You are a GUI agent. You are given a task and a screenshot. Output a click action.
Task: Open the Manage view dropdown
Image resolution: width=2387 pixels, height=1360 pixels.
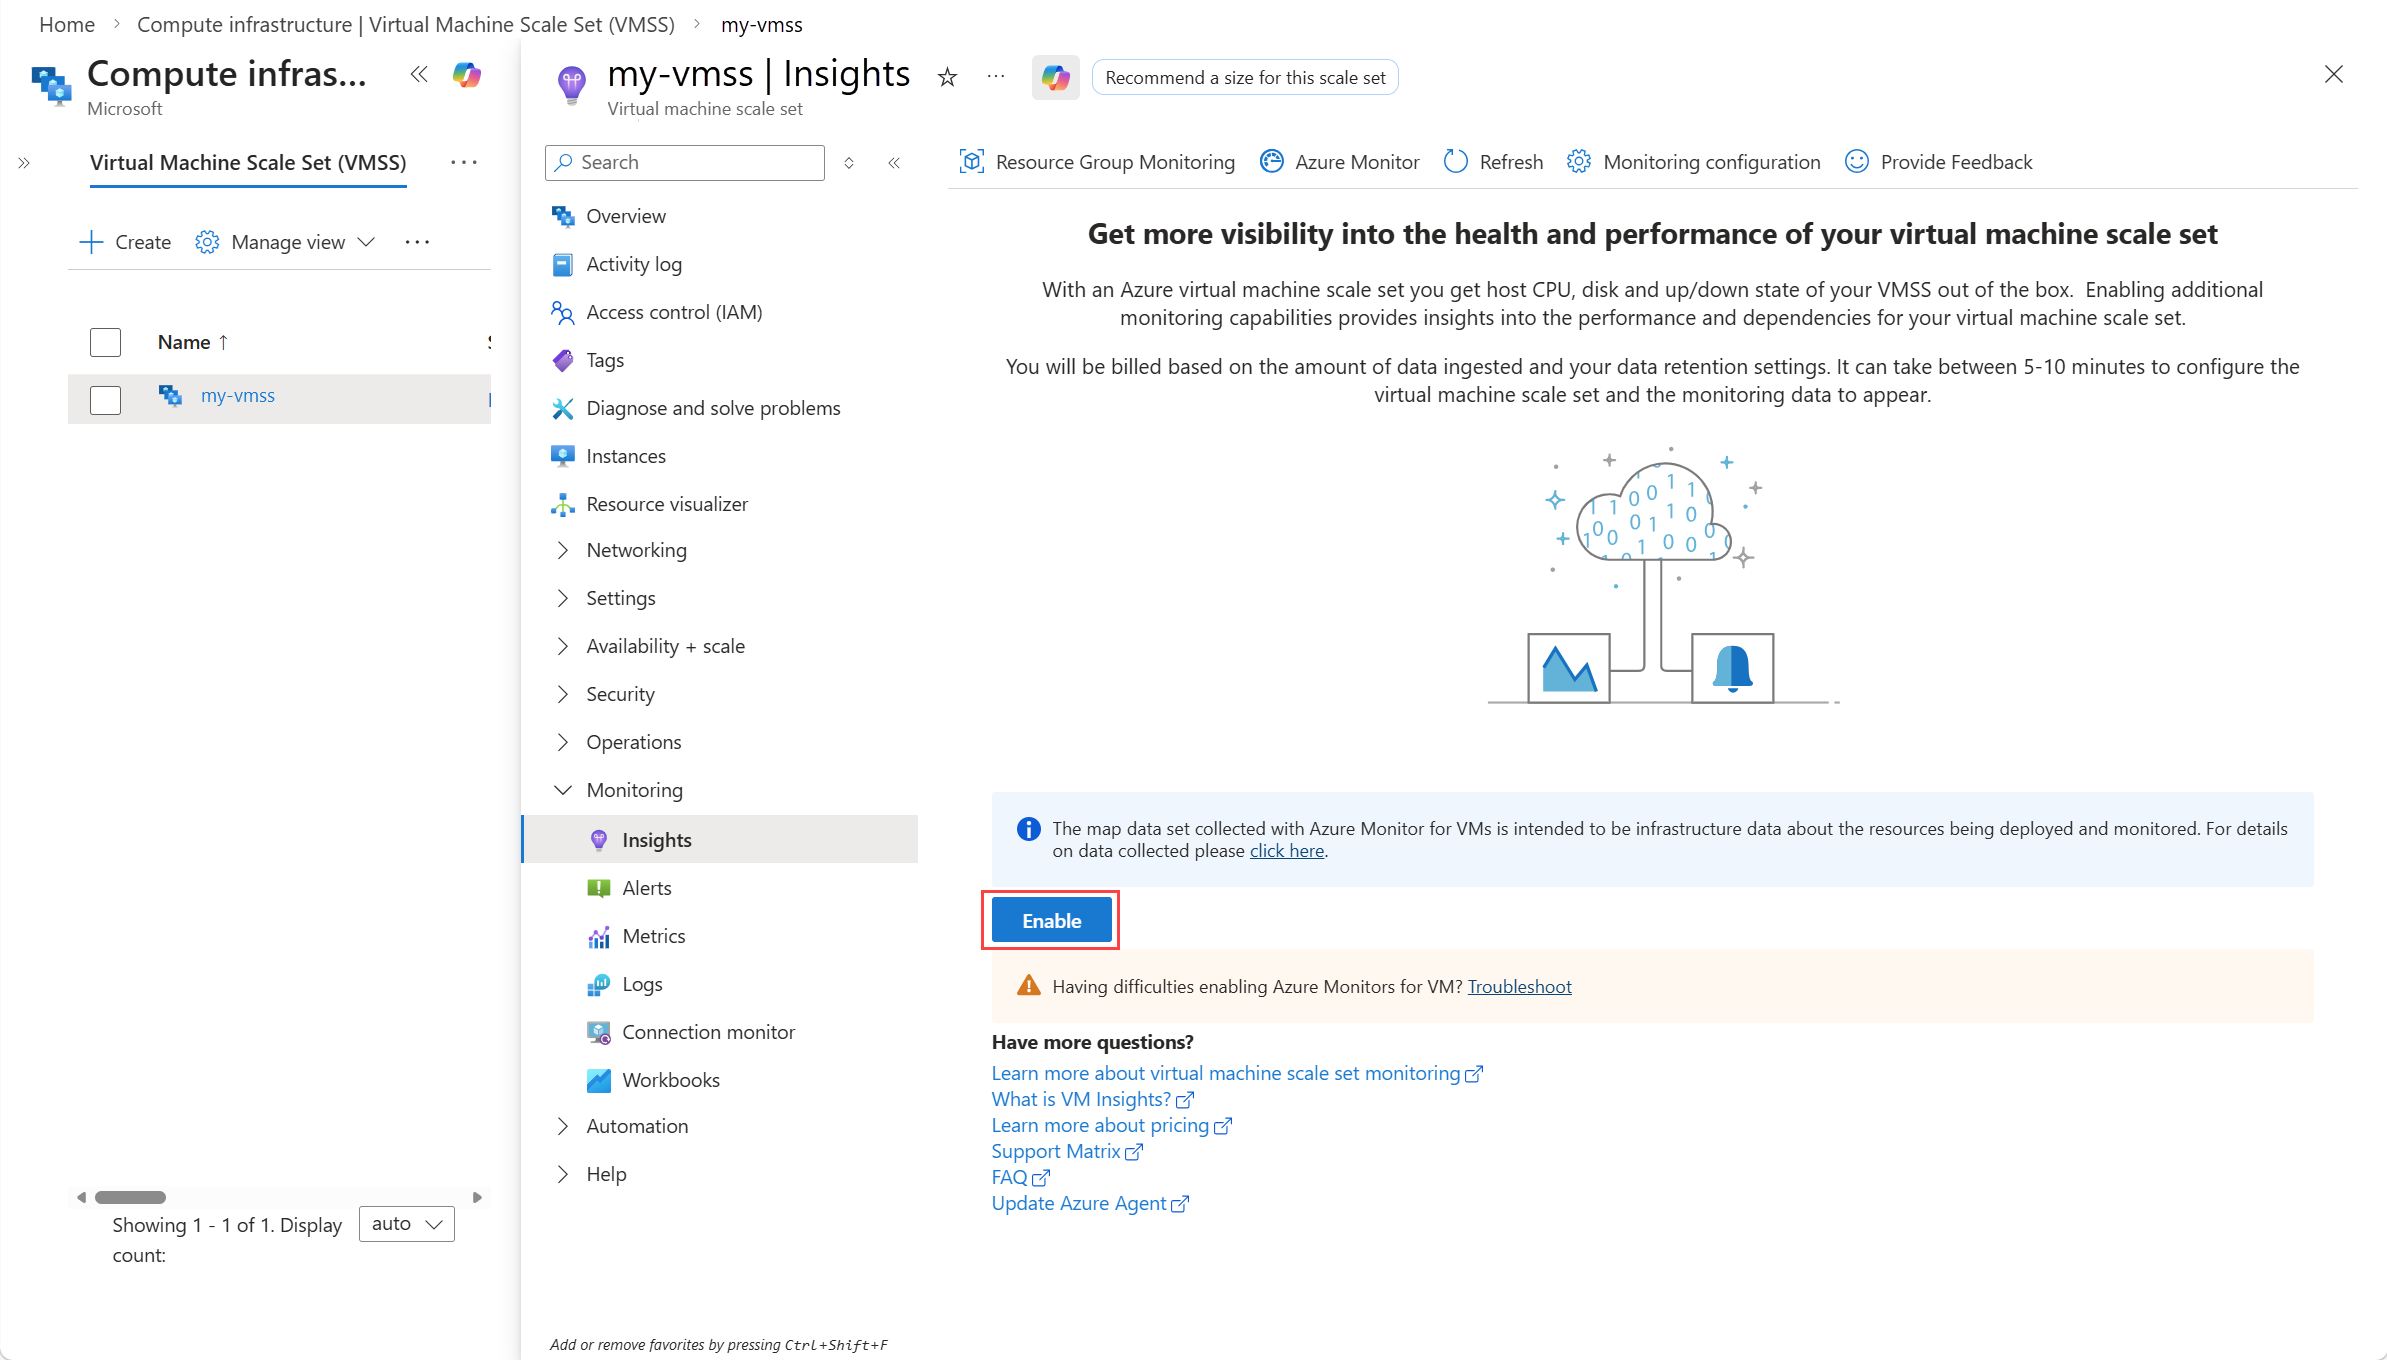pyautogui.click(x=285, y=242)
